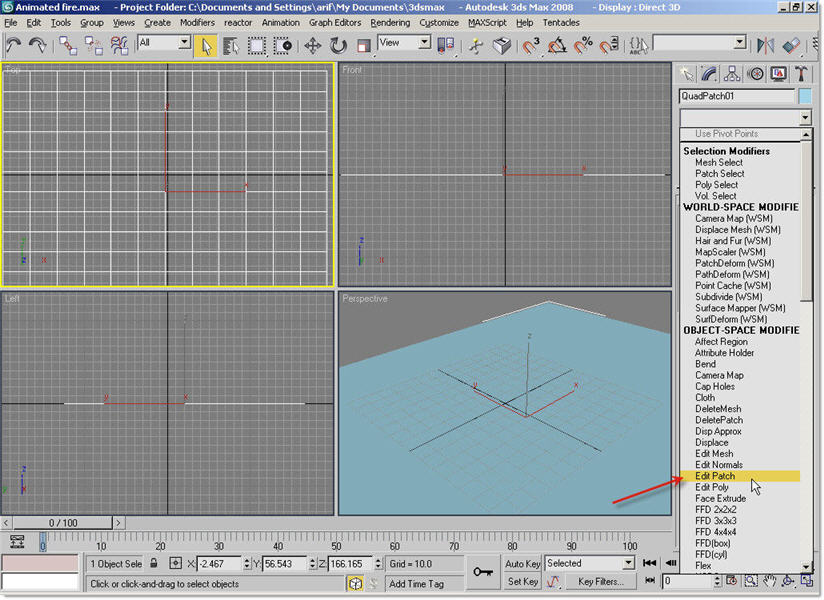Choose the Select and Rotate tool
This screenshot has height=600, width=824.
[339, 45]
